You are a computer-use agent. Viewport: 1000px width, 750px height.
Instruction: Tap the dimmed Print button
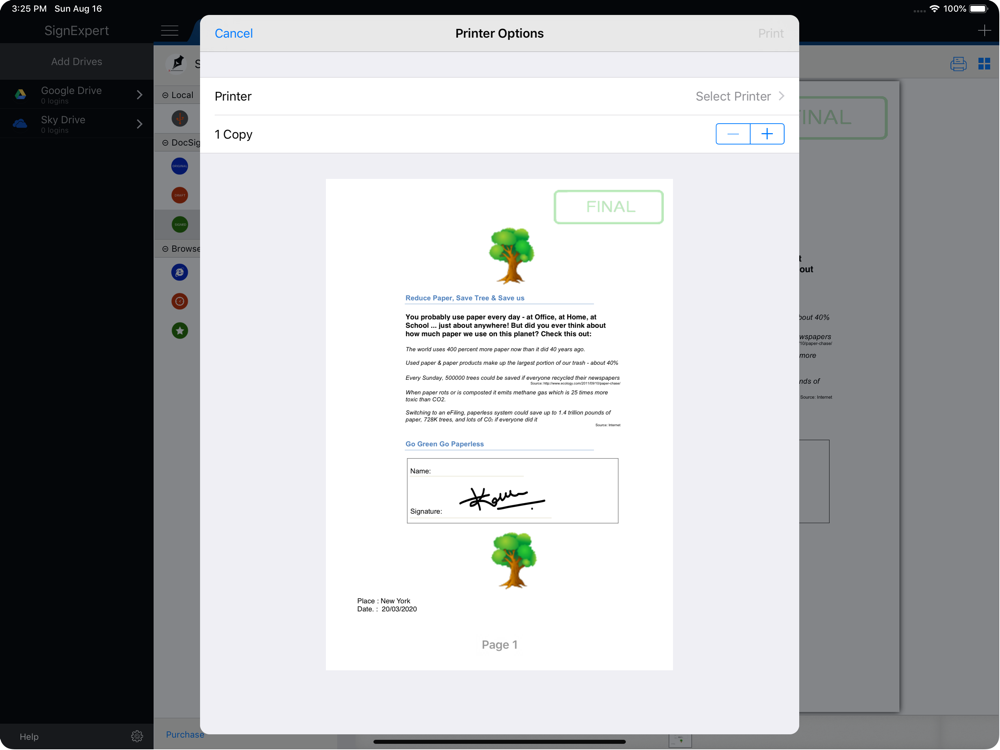[770, 33]
